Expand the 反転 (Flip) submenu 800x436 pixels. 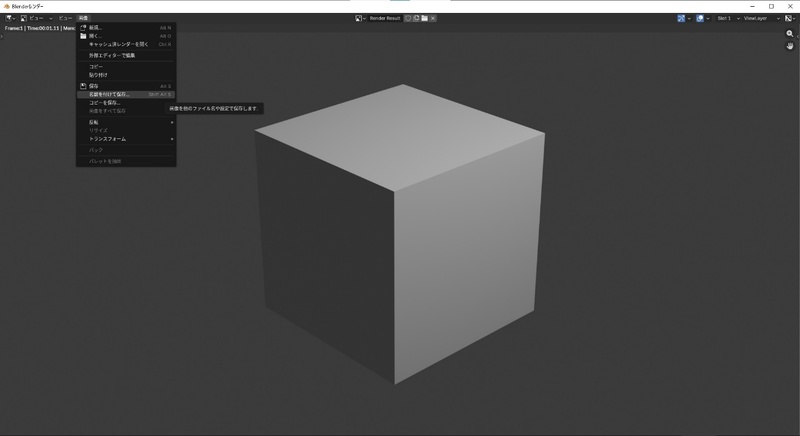coord(126,122)
